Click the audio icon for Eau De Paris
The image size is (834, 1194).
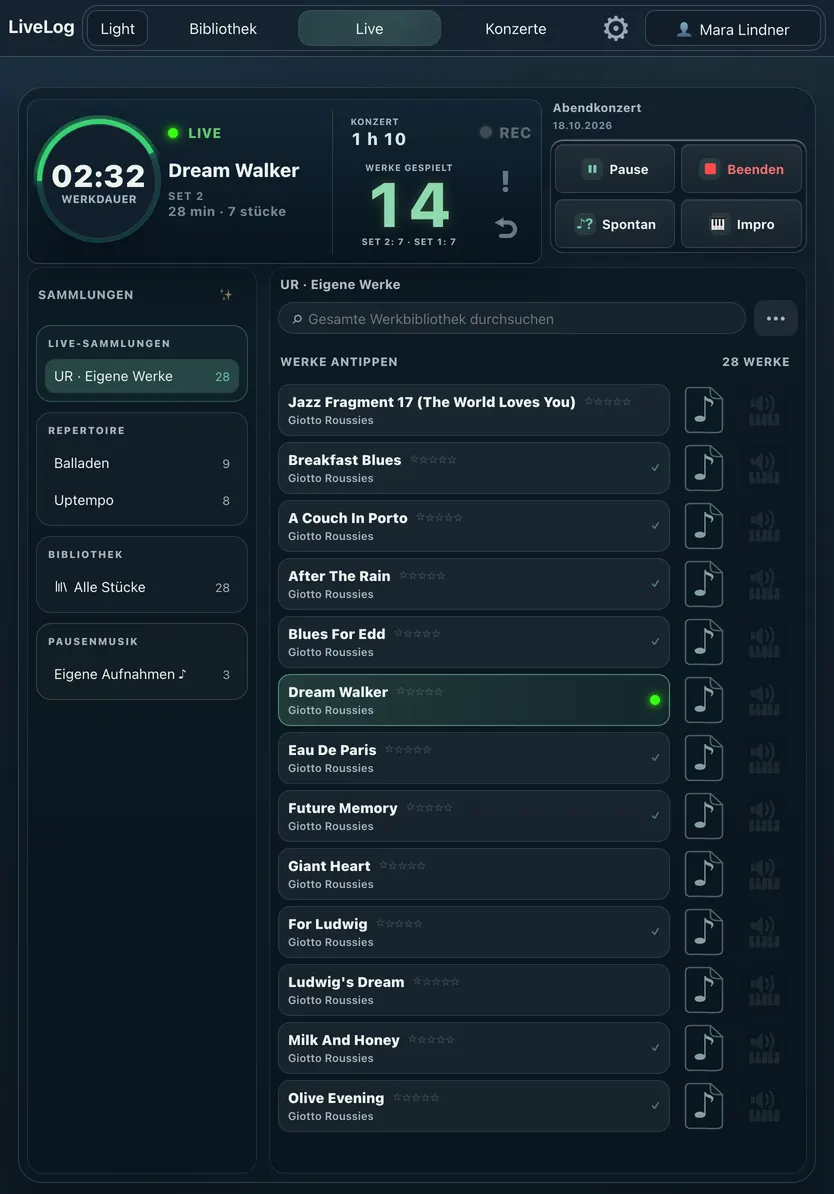(764, 758)
